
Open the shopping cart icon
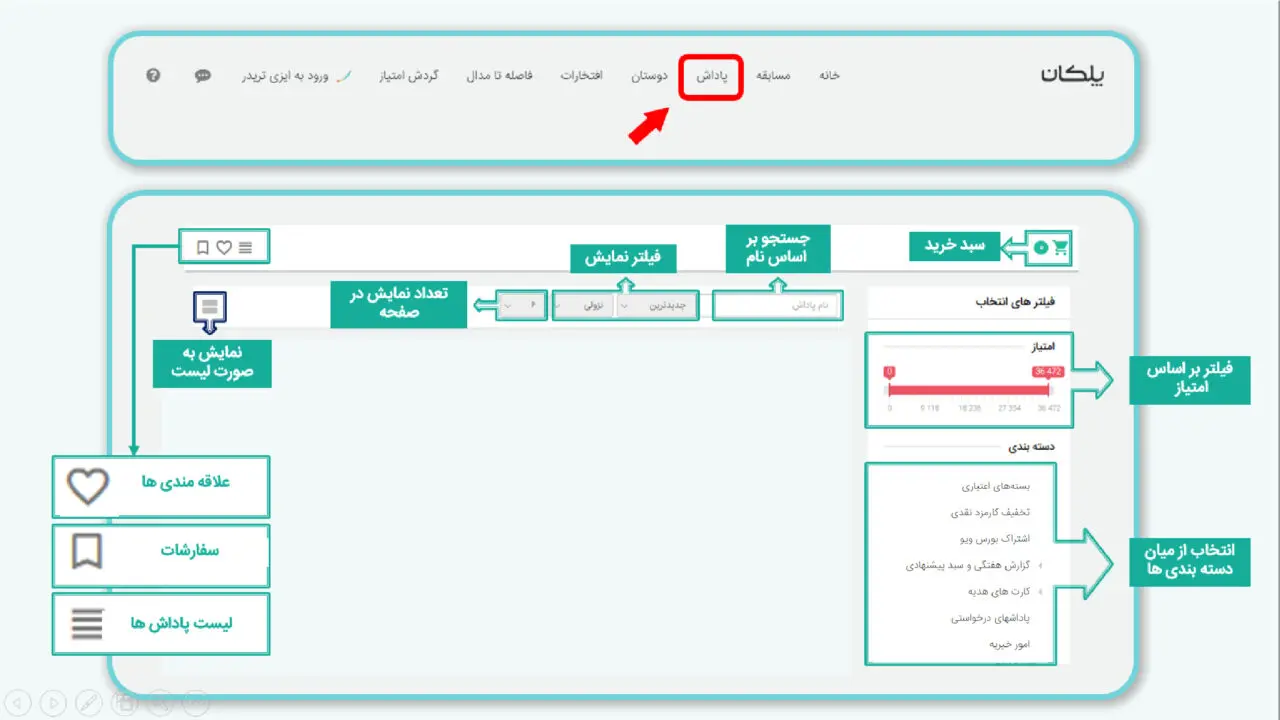click(1059, 248)
